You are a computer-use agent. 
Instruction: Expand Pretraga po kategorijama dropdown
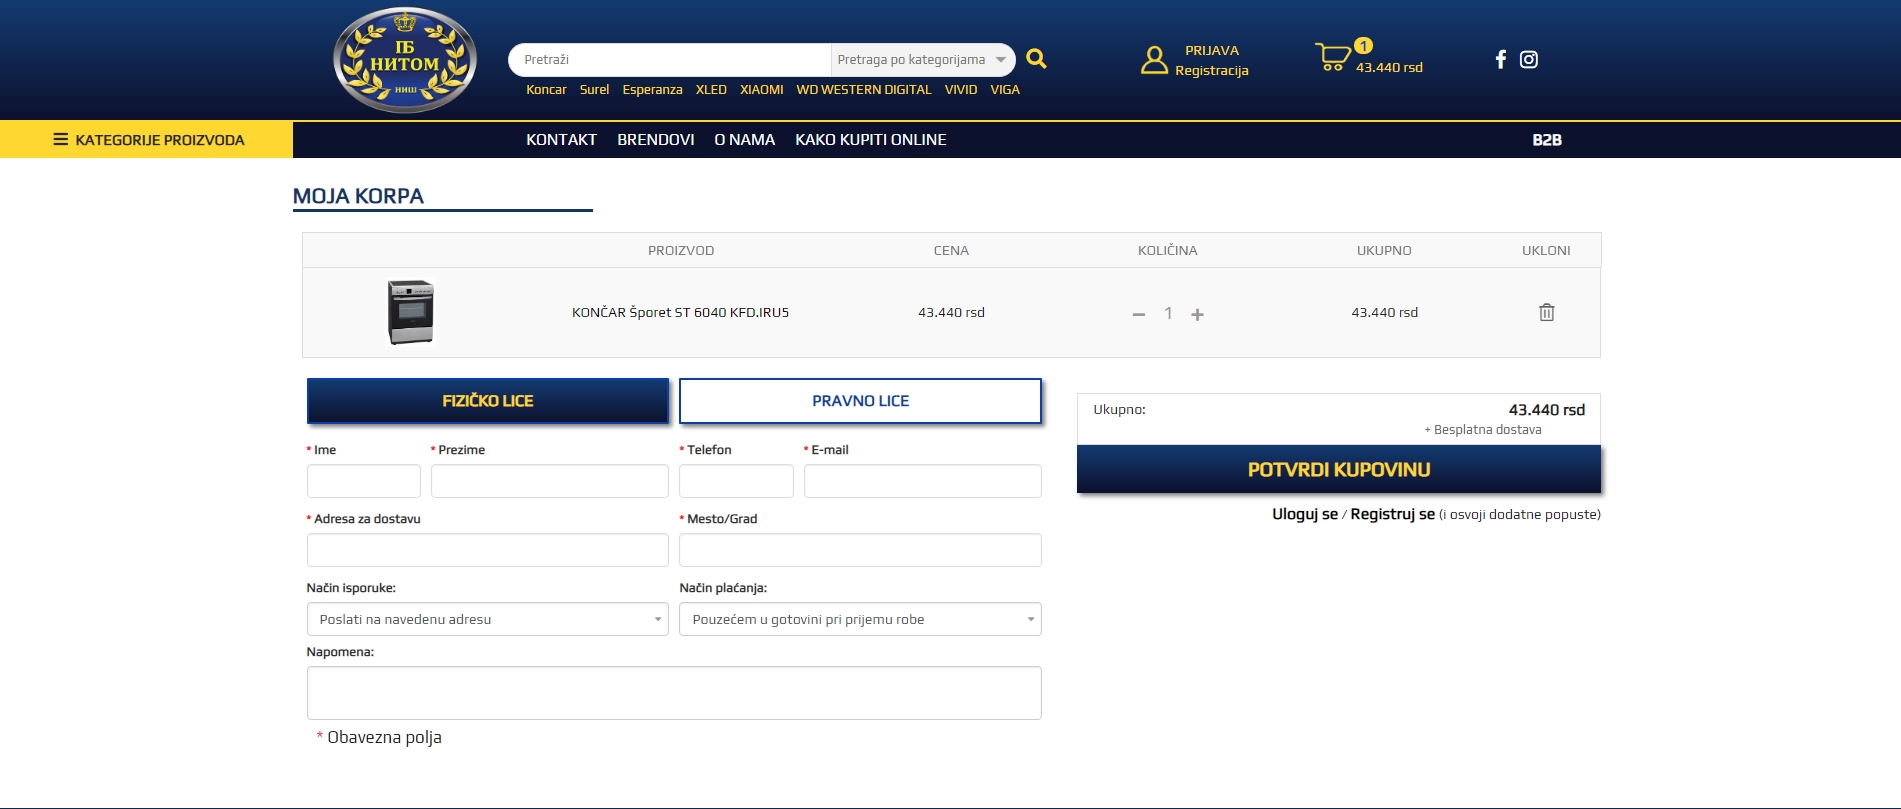922,60
